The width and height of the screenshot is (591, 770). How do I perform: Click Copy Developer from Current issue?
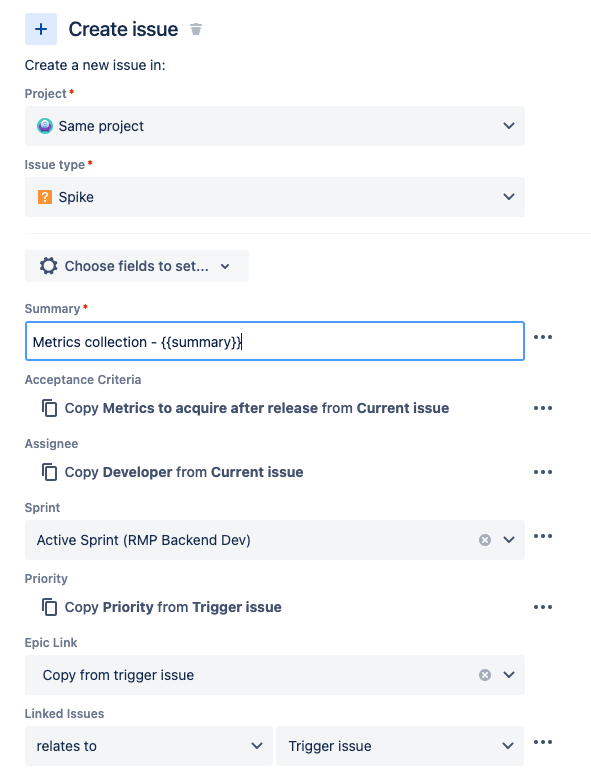(x=172, y=472)
